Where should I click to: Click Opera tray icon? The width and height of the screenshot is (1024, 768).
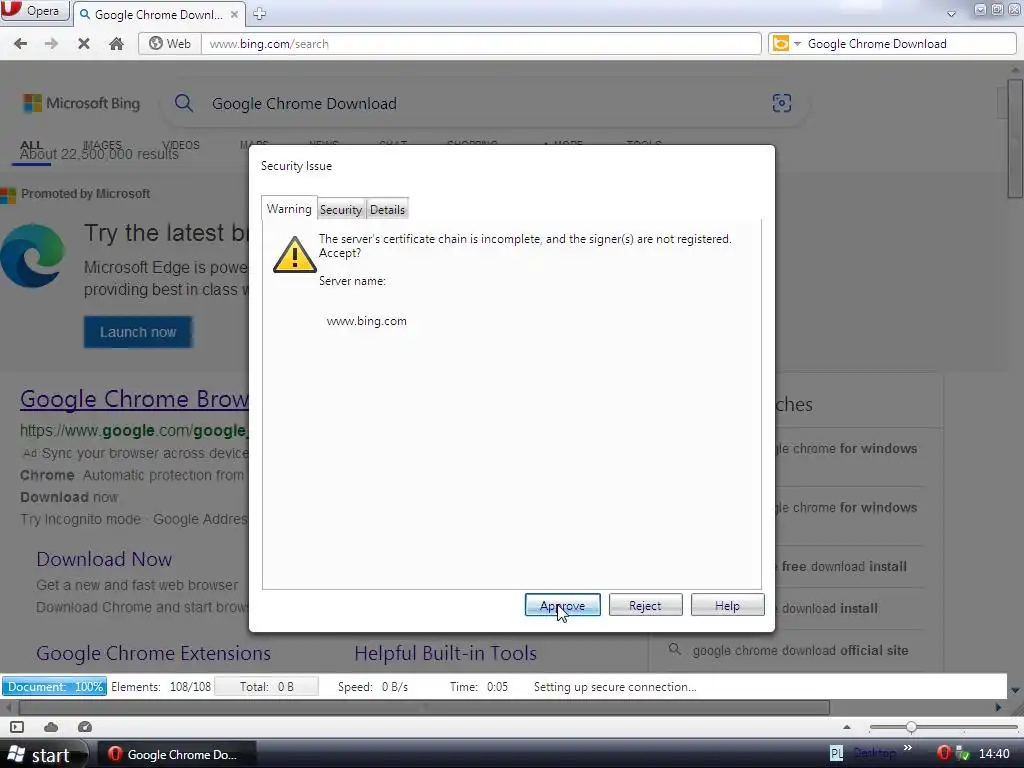click(x=944, y=754)
